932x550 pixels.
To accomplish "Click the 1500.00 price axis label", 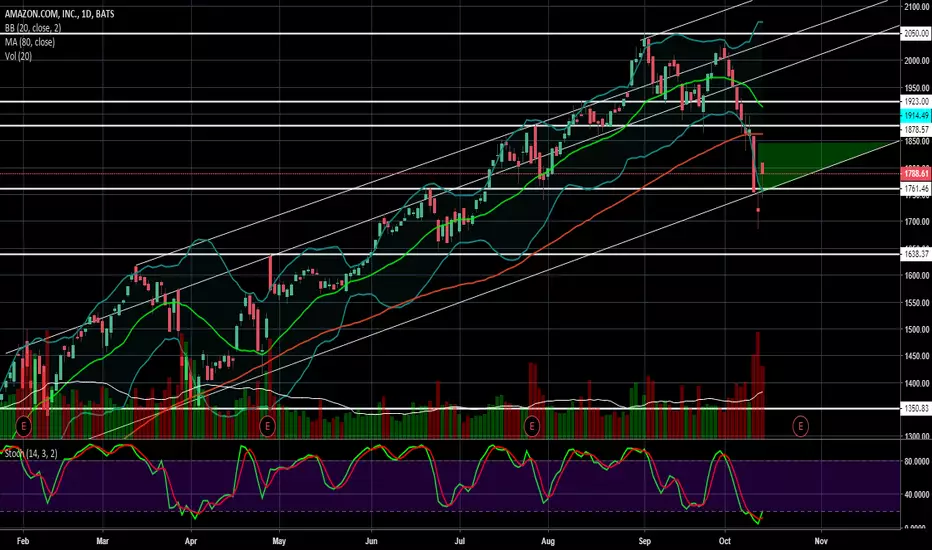I will [x=917, y=329].
